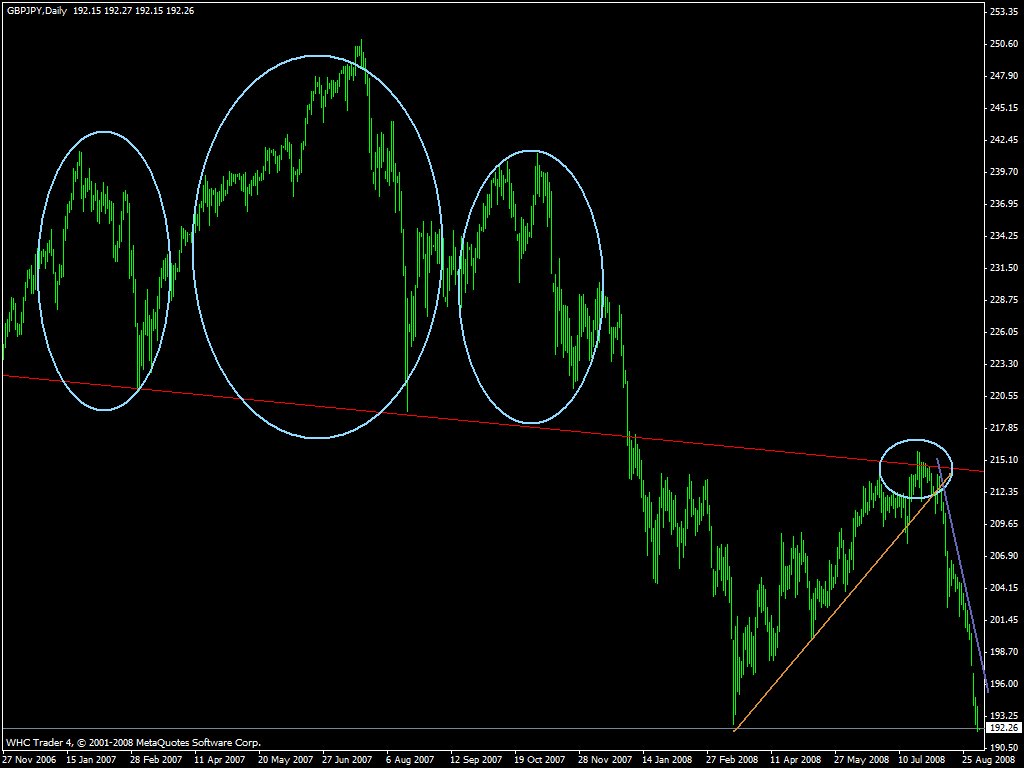This screenshot has width=1024, height=768.
Task: Click the 193.25 price axis label
Action: point(1004,716)
